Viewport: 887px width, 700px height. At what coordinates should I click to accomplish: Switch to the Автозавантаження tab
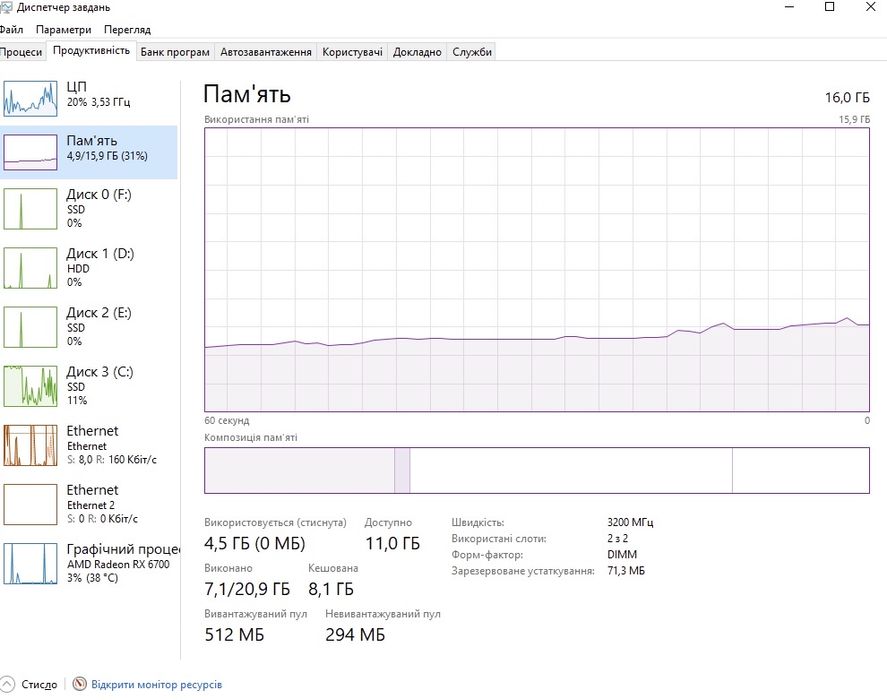(266, 52)
